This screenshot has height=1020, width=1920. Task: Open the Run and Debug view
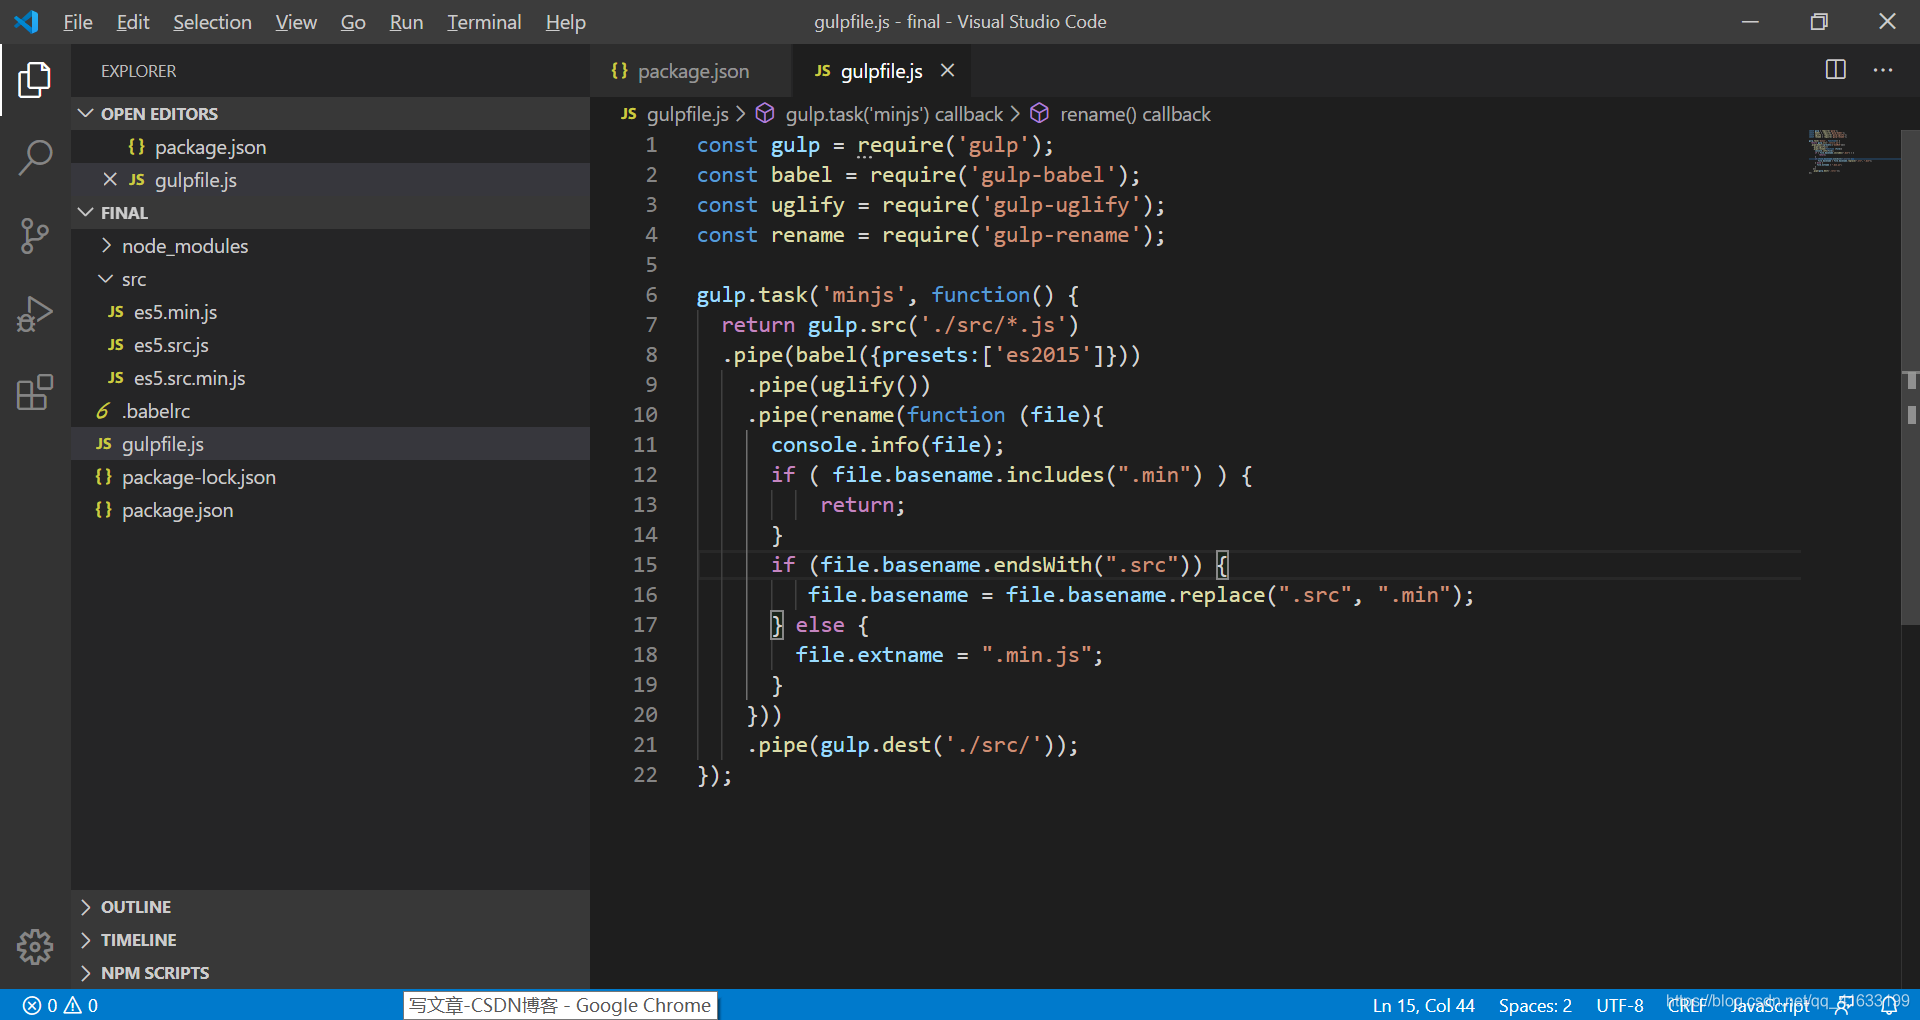[x=36, y=313]
